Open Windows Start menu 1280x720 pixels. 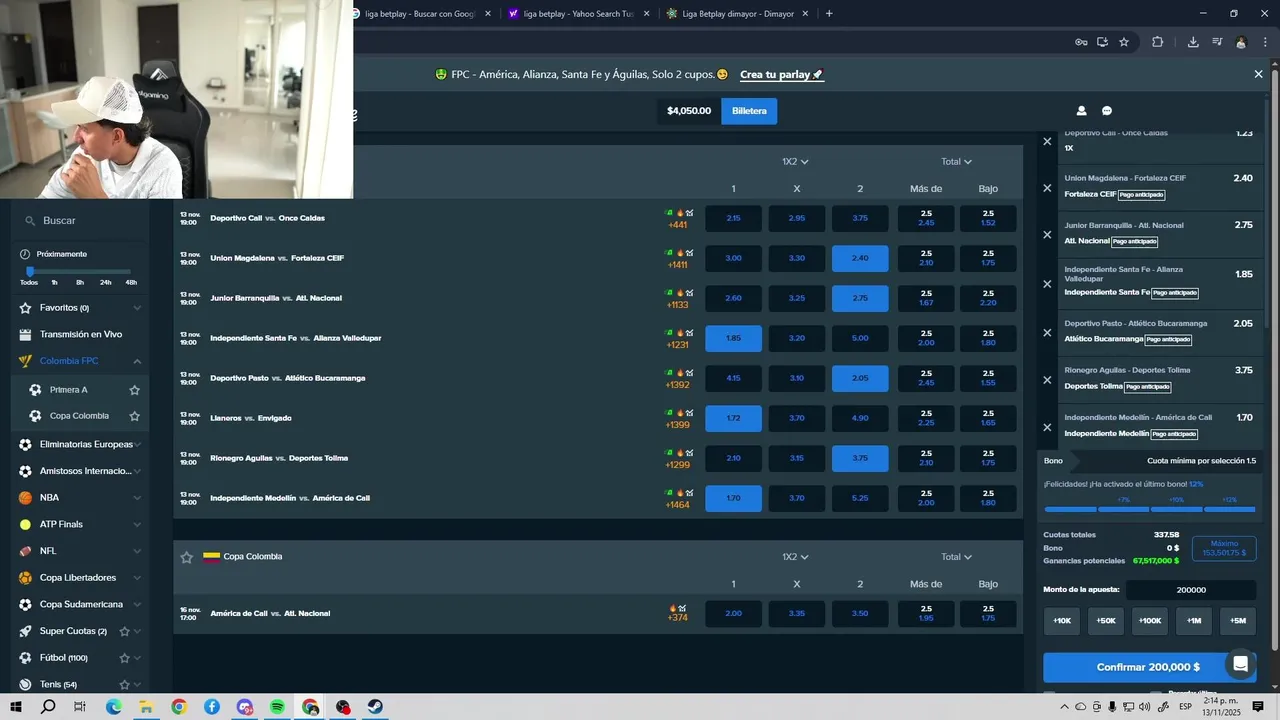[16, 707]
